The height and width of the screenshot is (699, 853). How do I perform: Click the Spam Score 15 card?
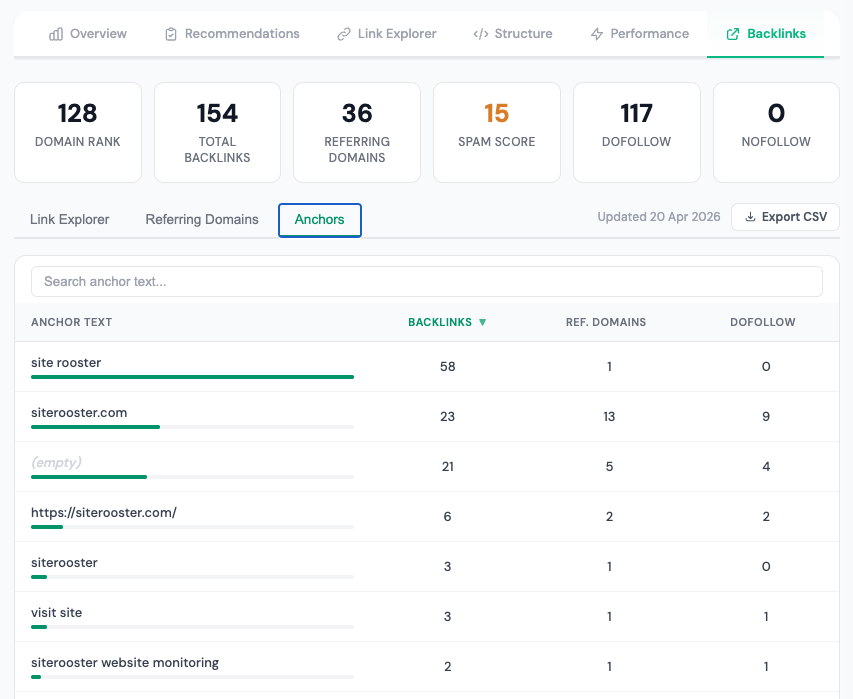pyautogui.click(x=497, y=132)
